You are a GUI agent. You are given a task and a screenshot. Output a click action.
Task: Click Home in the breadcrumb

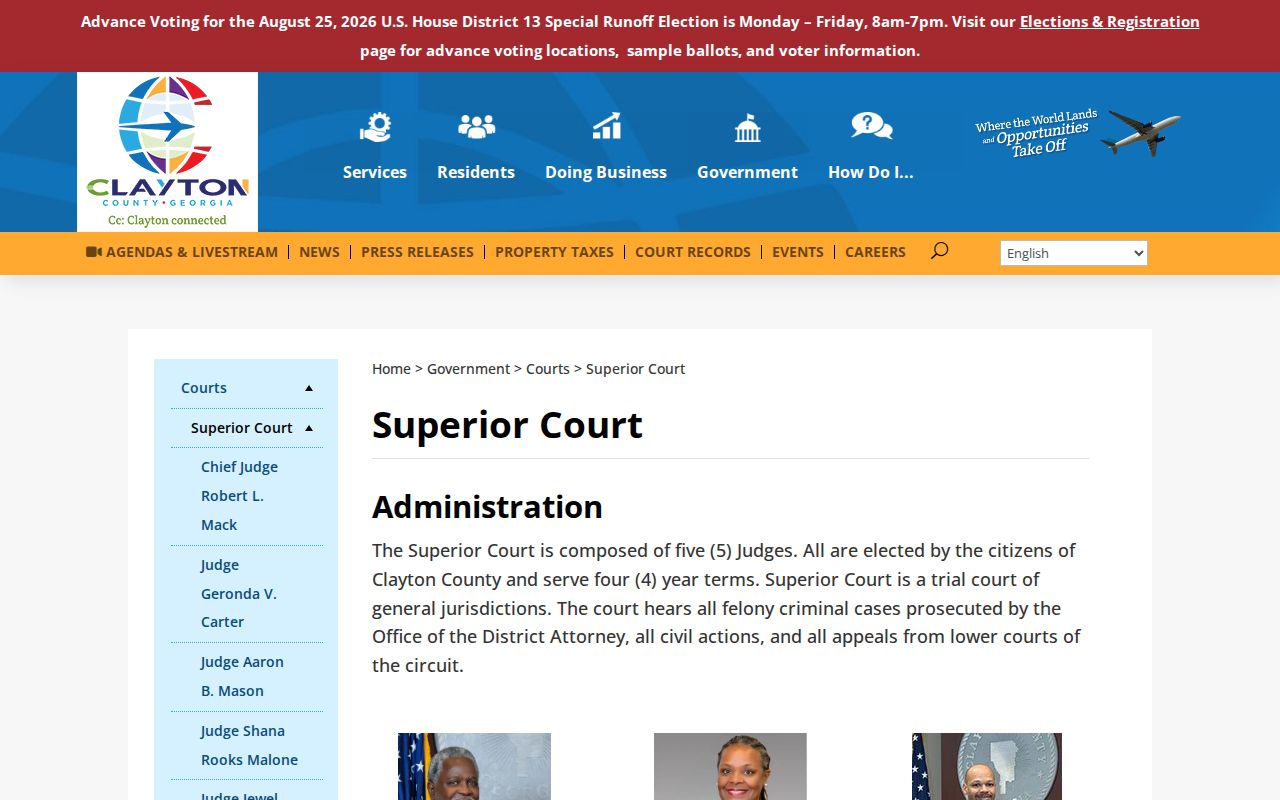click(x=391, y=369)
